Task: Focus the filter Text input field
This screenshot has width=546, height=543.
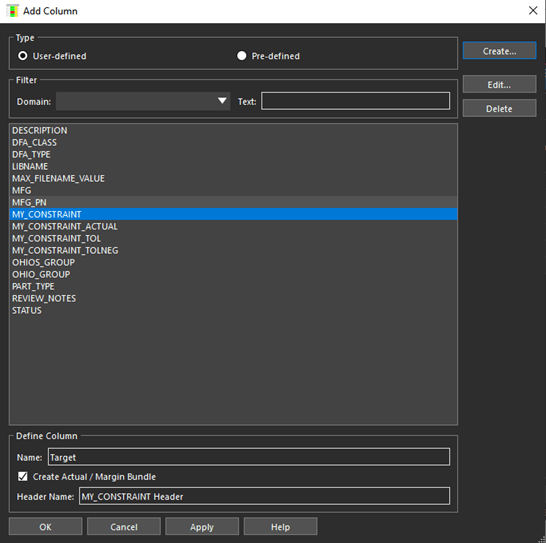Action: coord(356,101)
